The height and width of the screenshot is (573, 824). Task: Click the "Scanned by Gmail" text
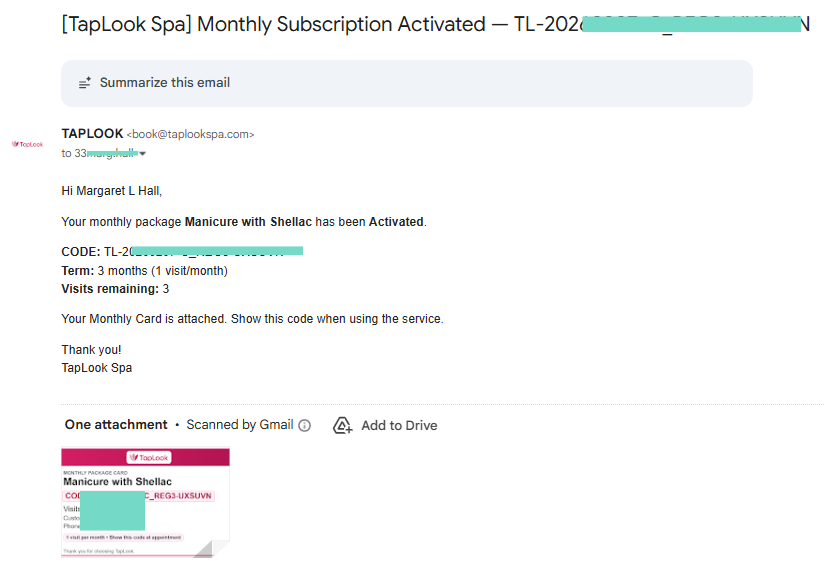coord(240,425)
